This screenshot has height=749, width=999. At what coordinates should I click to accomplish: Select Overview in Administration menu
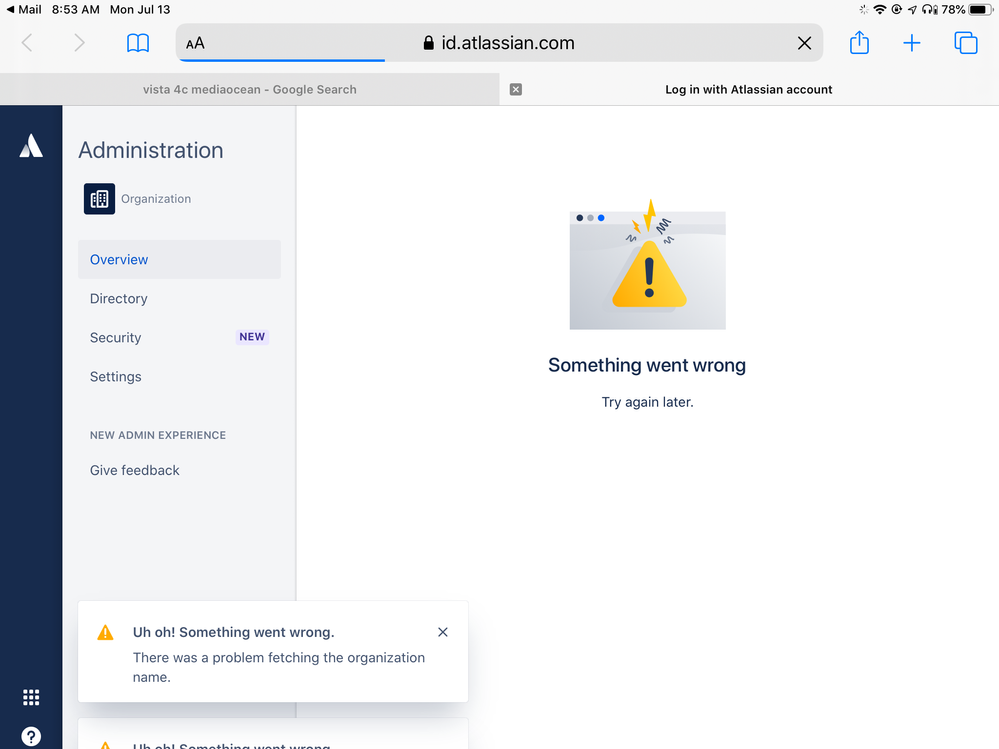179,259
